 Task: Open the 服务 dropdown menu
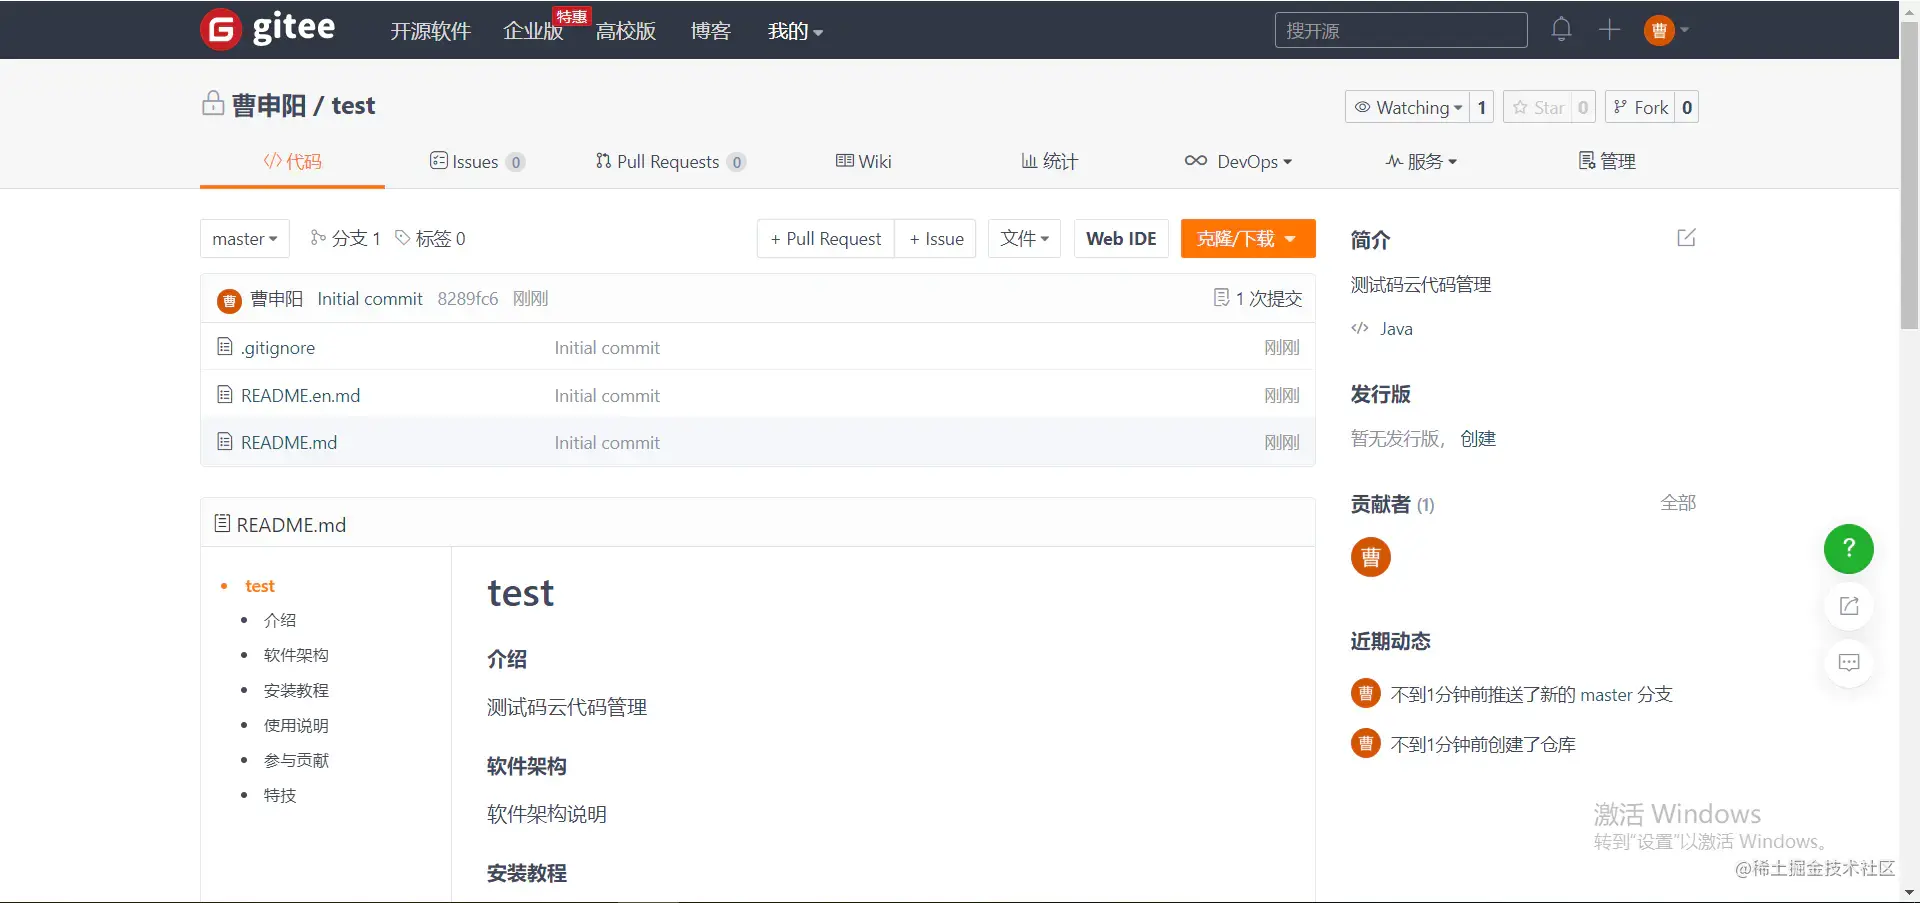pyautogui.click(x=1421, y=162)
